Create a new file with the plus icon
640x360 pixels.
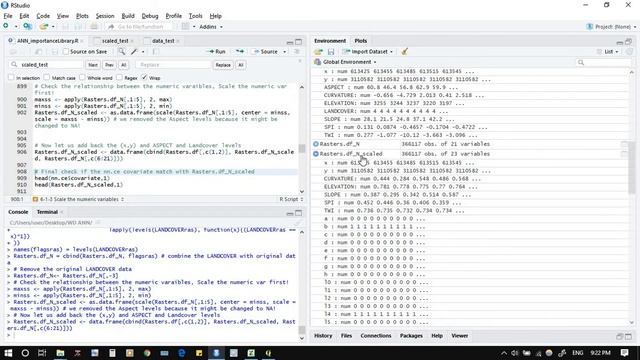[6, 27]
